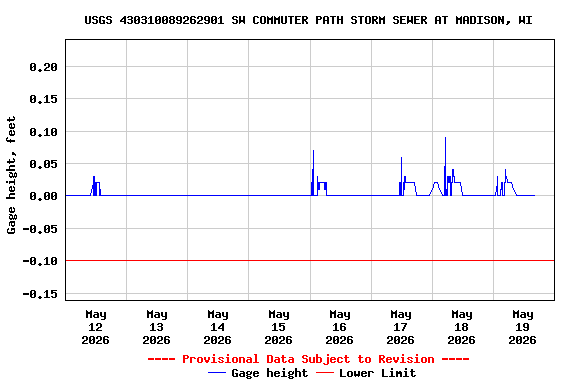576x384 pixels.
Task: Click the 'Gage height, feet' axis title
Action: click(x=11, y=175)
